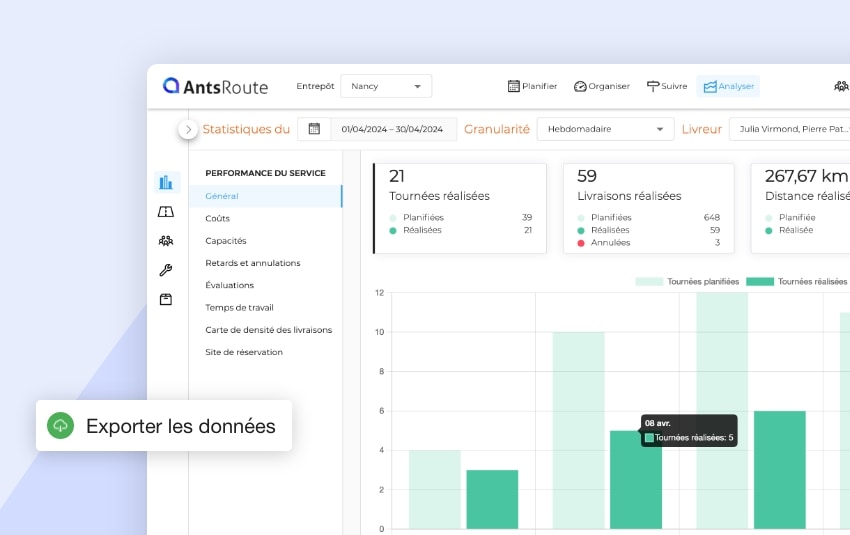Screen dimensions: 850x535
Task: Click Exporter les données button
Action: (164, 426)
